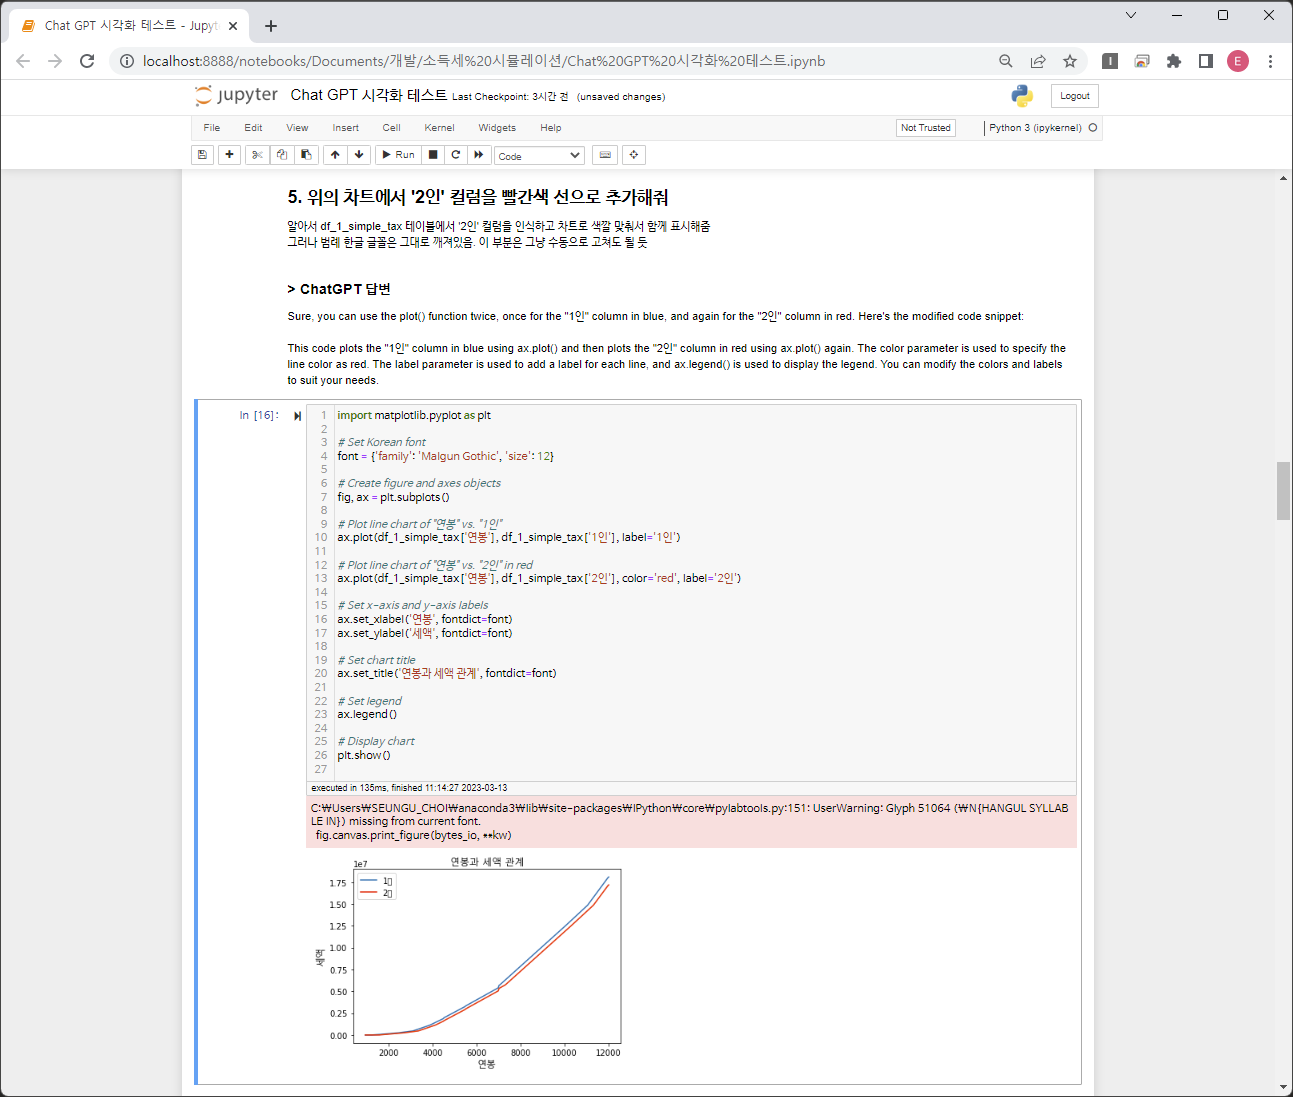Open the File menu

(x=212, y=128)
